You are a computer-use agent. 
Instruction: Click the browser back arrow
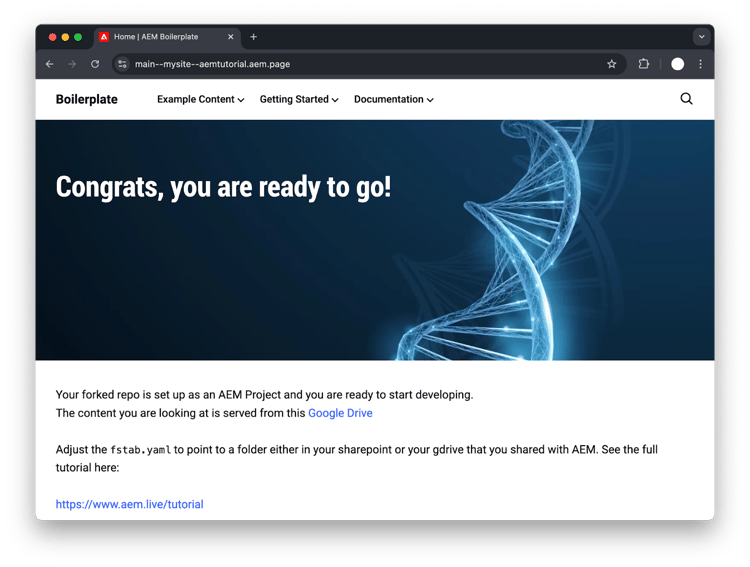pos(50,64)
